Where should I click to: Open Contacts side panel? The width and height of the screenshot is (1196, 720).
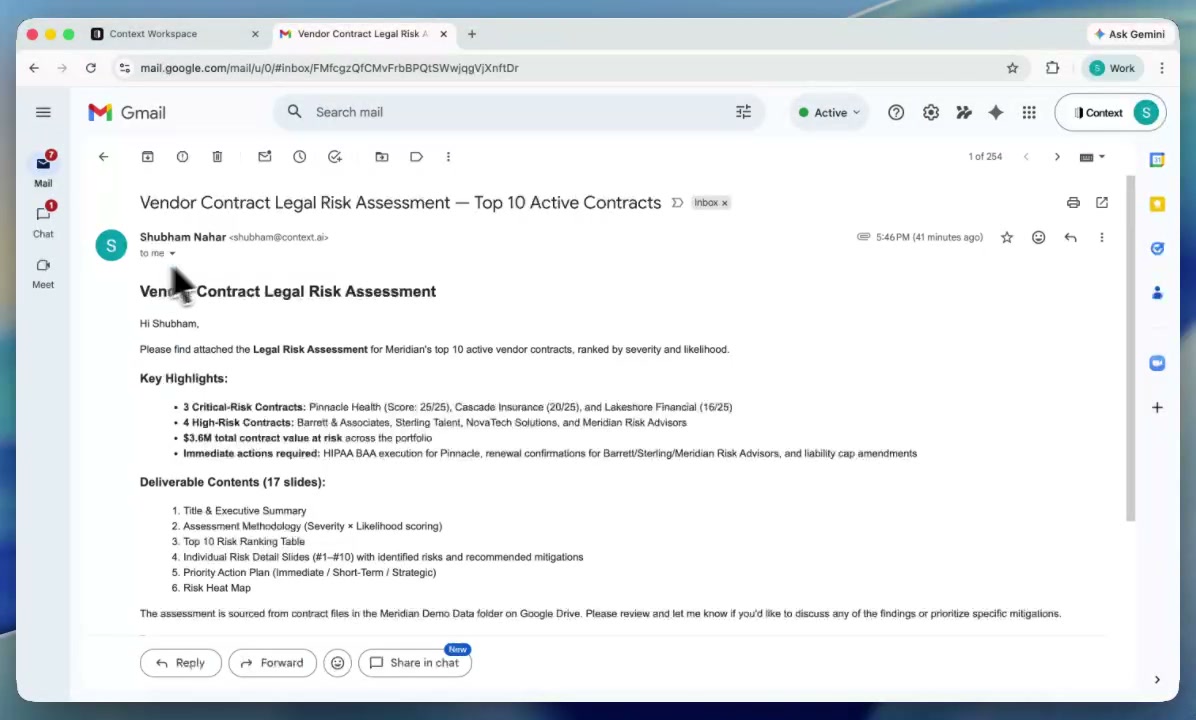(1157, 293)
